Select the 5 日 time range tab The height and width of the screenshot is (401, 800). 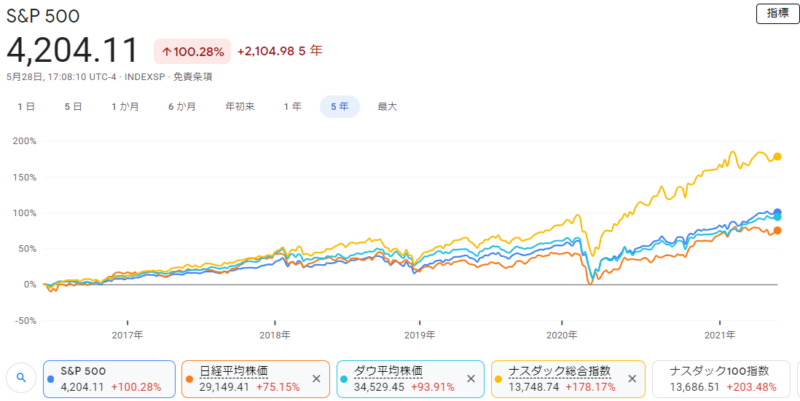(x=73, y=107)
